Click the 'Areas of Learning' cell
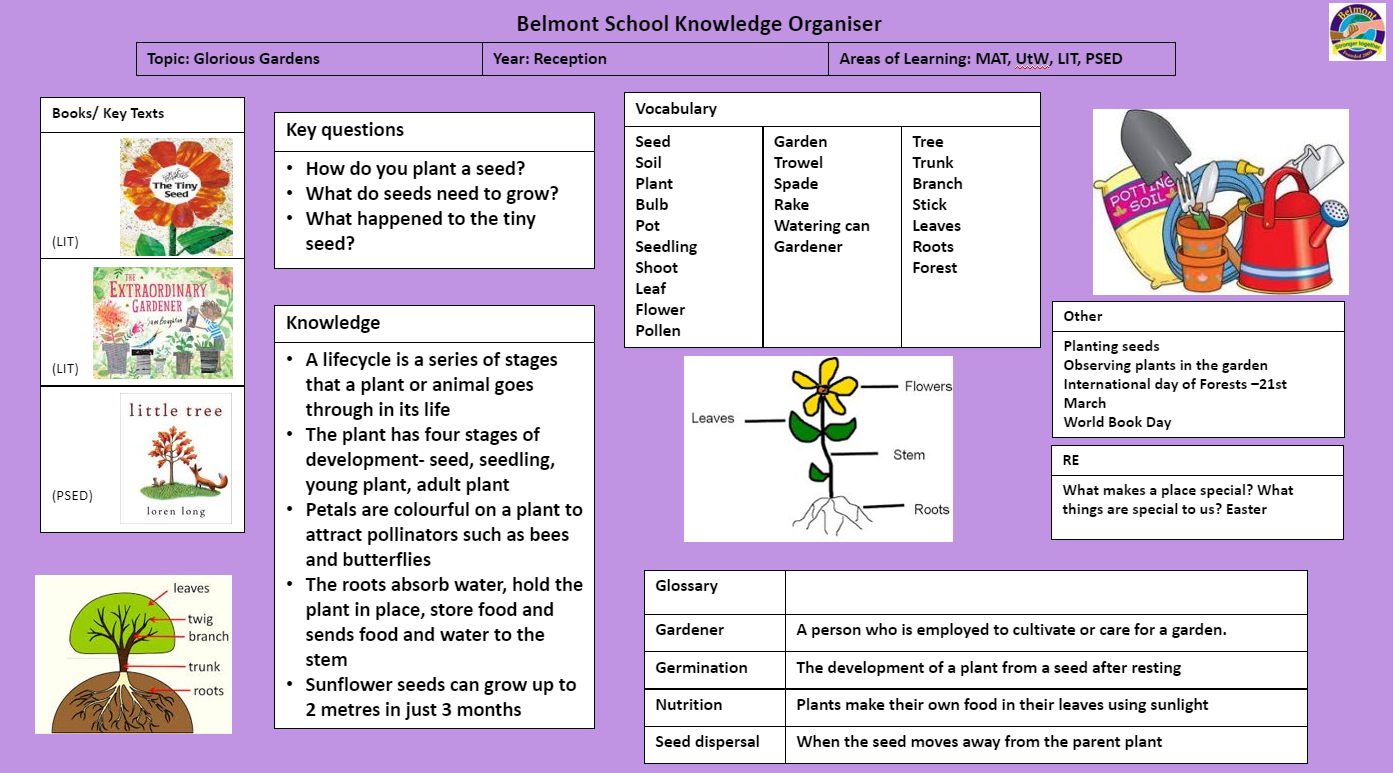This screenshot has height=773, width=1393. 1001,58
